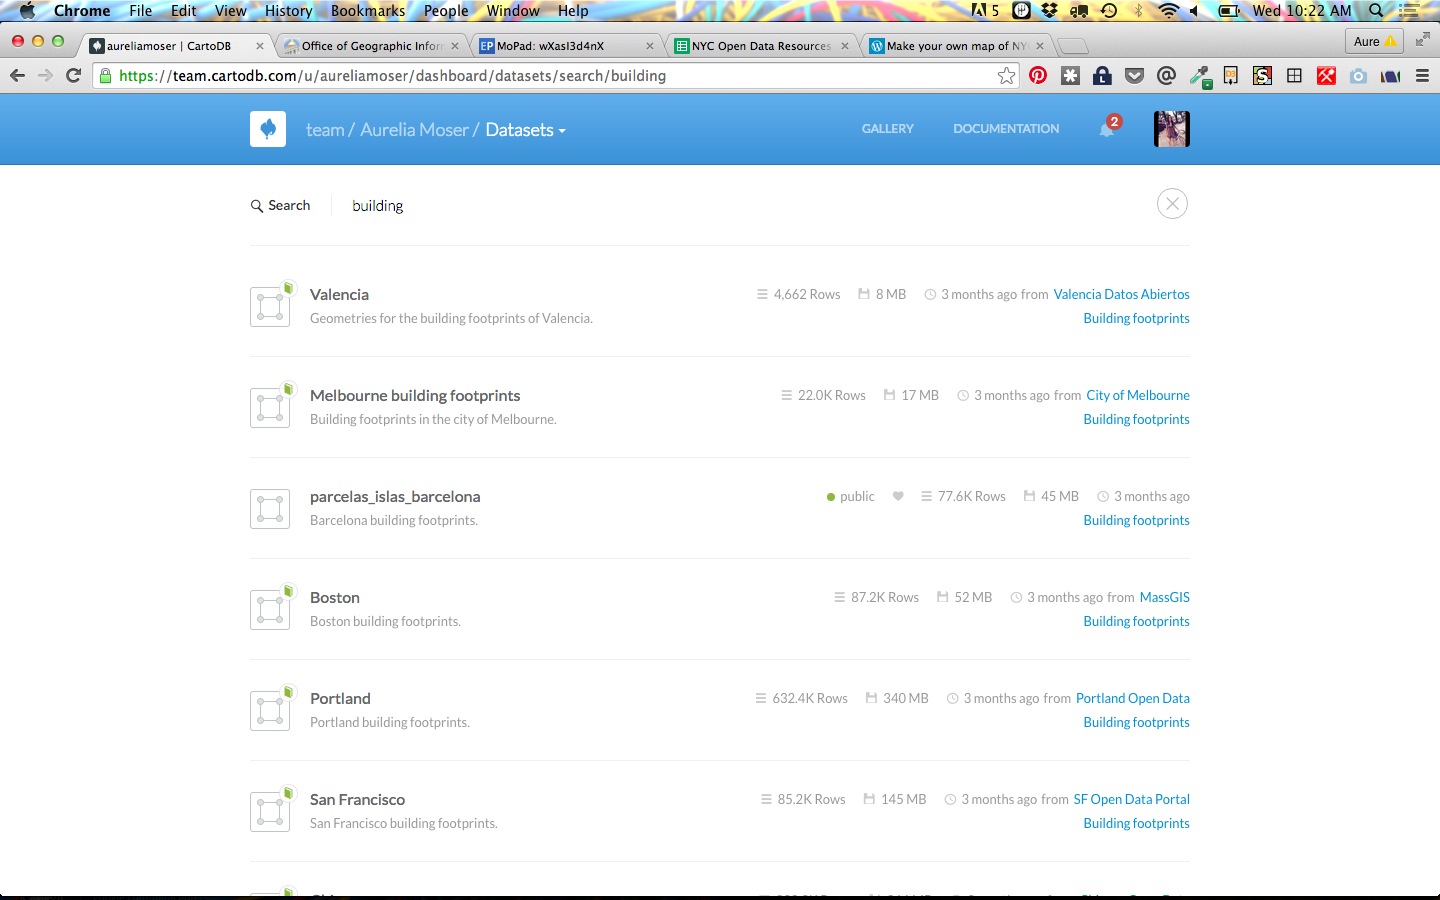This screenshot has width=1440, height=900.
Task: Reload the page with refresh icon
Action: pos(73,76)
